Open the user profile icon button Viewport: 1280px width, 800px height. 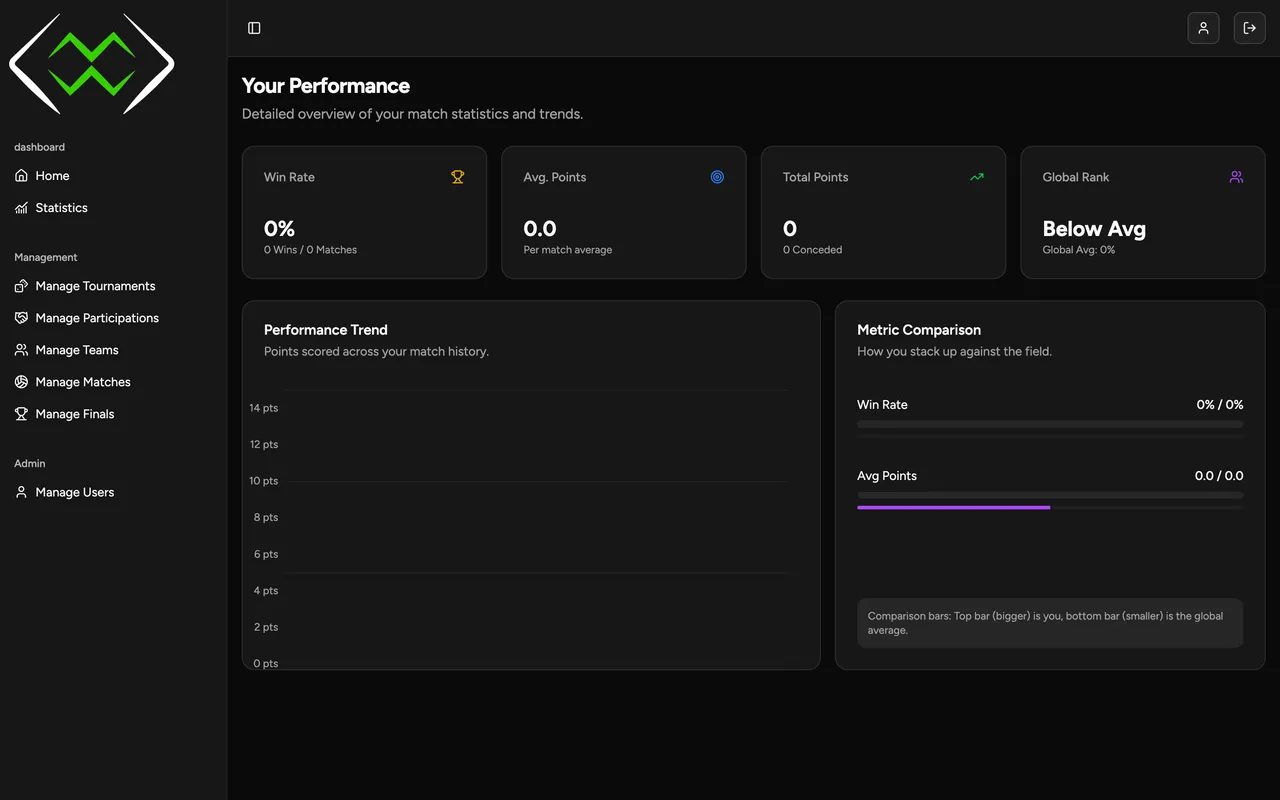point(1203,28)
